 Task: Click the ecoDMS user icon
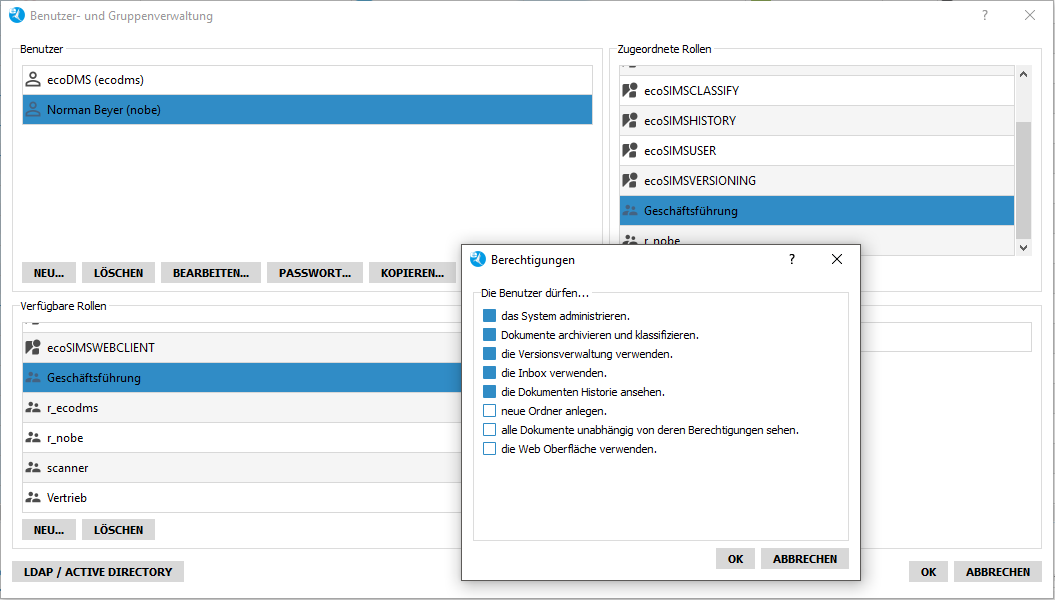(33, 80)
